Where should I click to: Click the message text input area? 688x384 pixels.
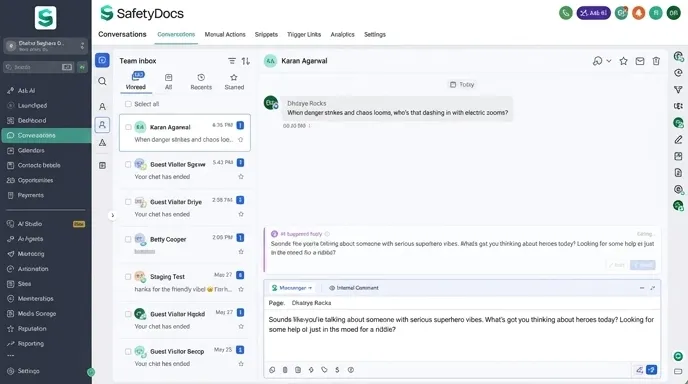tap(462, 335)
